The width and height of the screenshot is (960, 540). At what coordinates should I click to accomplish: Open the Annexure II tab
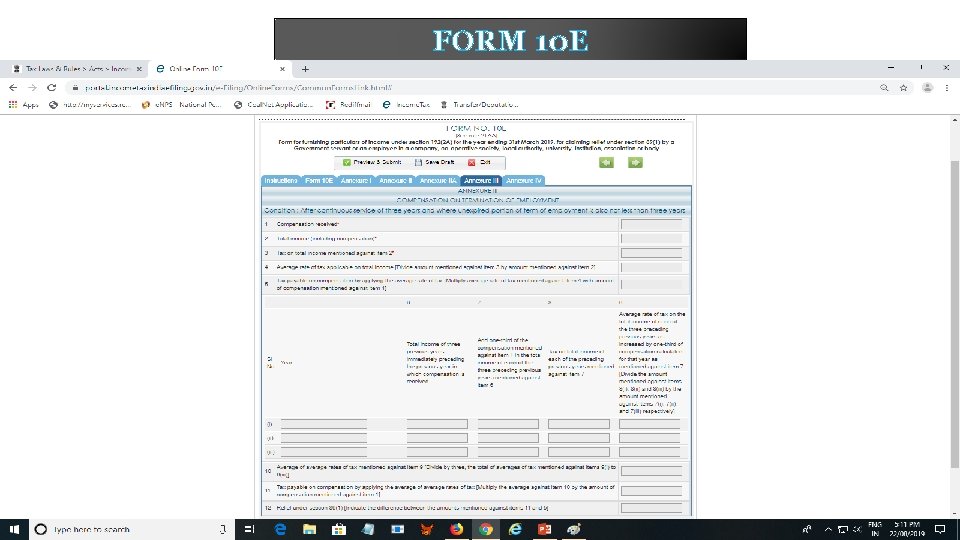point(395,181)
